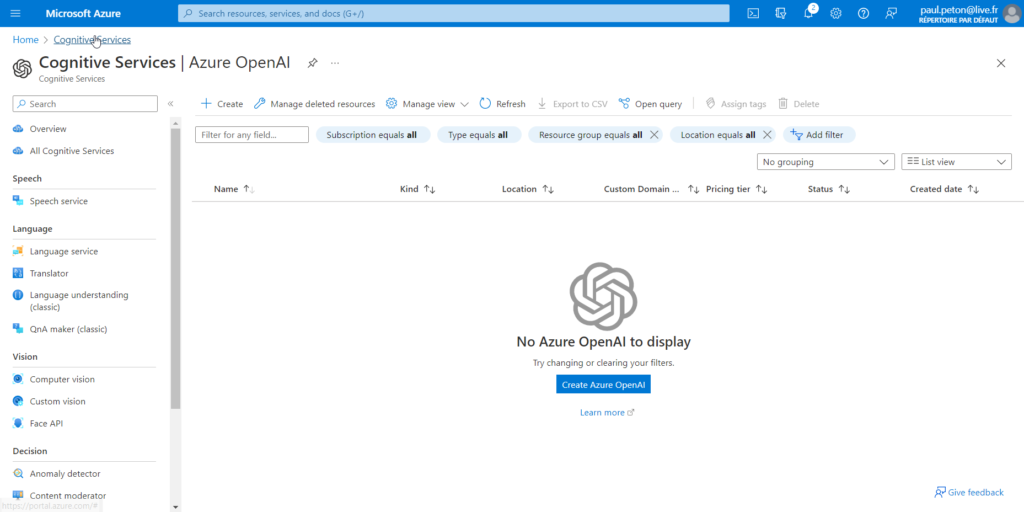Open the help question mark icon

coord(863,13)
